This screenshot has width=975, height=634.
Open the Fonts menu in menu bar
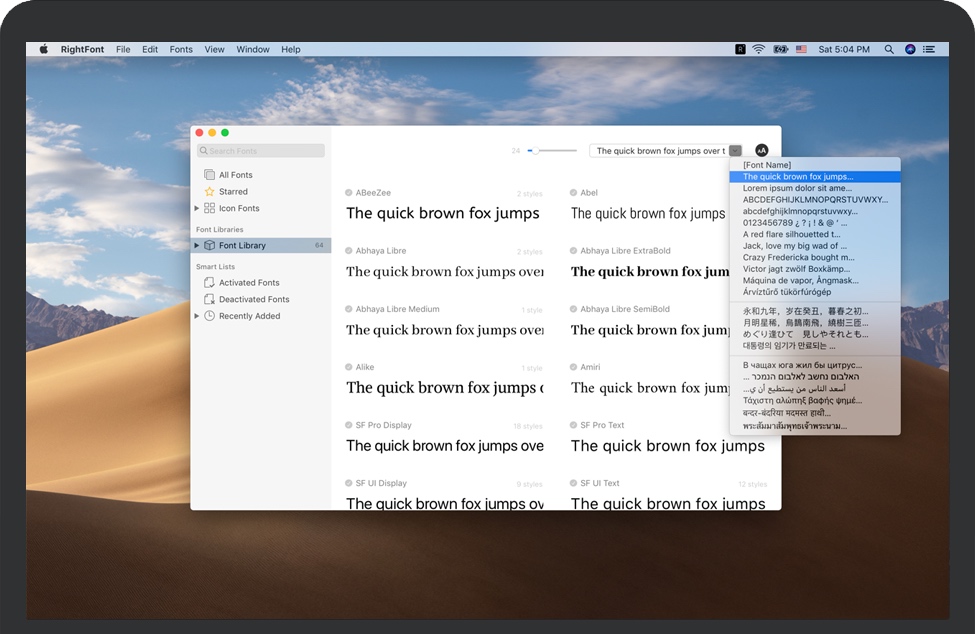click(x=181, y=49)
